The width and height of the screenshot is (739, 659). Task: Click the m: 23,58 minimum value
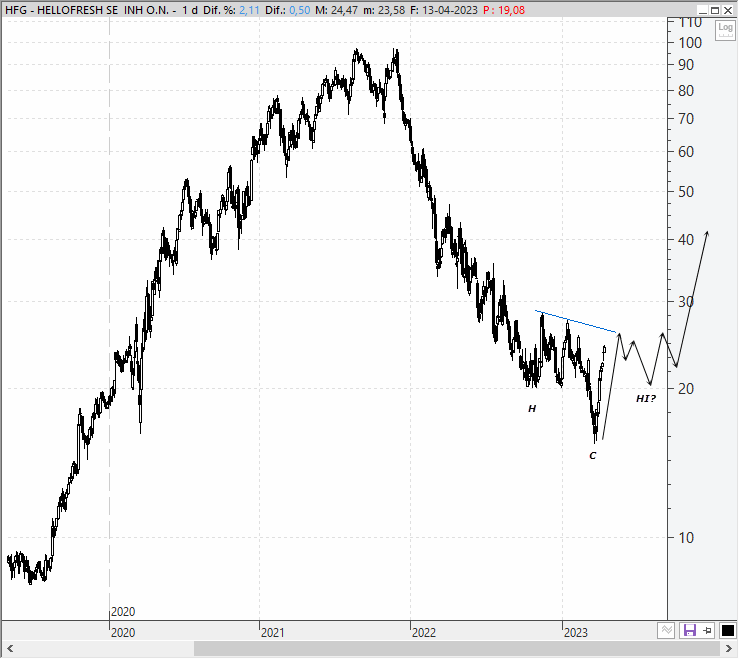384,10
